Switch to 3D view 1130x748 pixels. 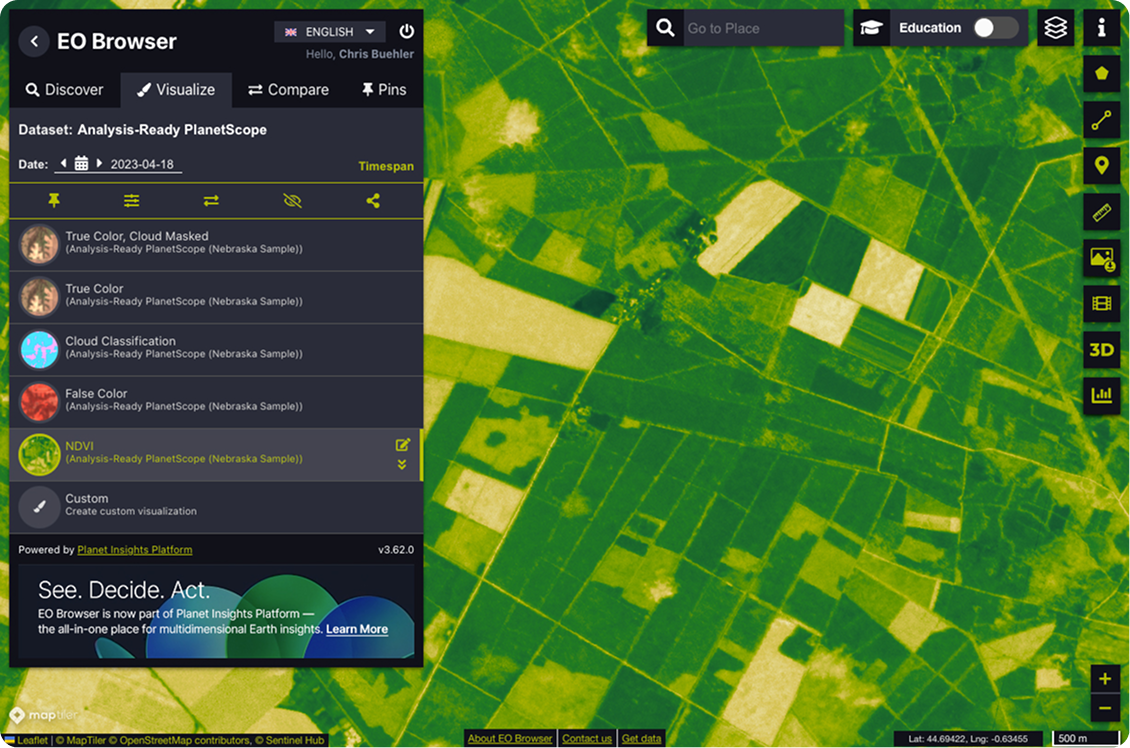(1101, 349)
